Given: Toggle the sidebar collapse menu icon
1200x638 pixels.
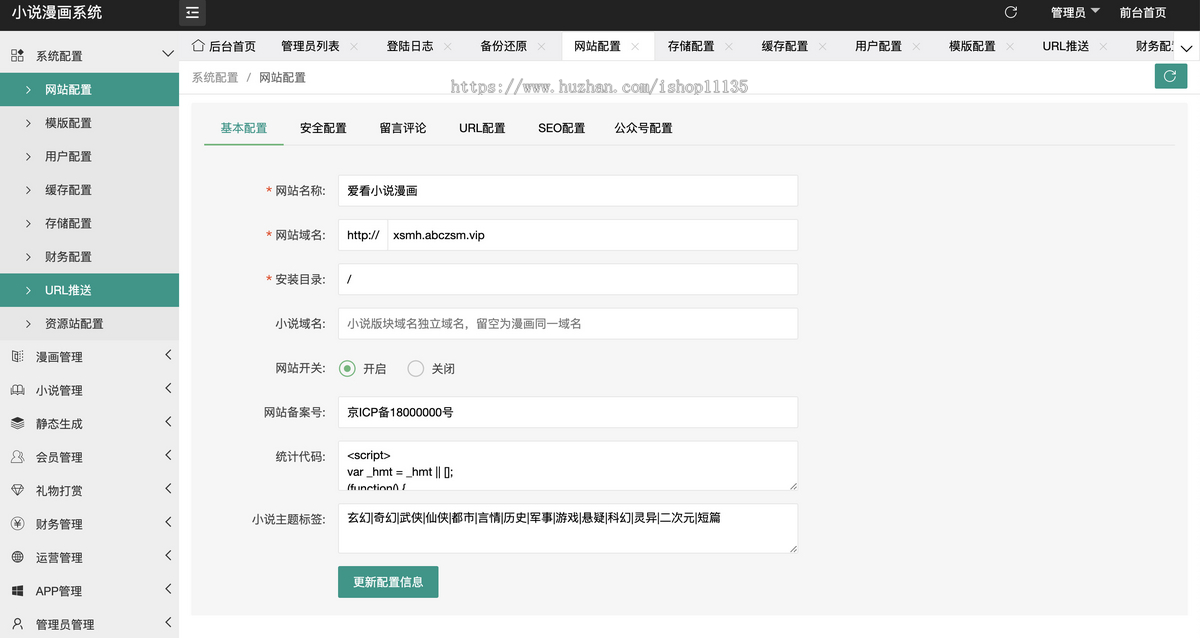Looking at the screenshot, I should pos(192,13).
